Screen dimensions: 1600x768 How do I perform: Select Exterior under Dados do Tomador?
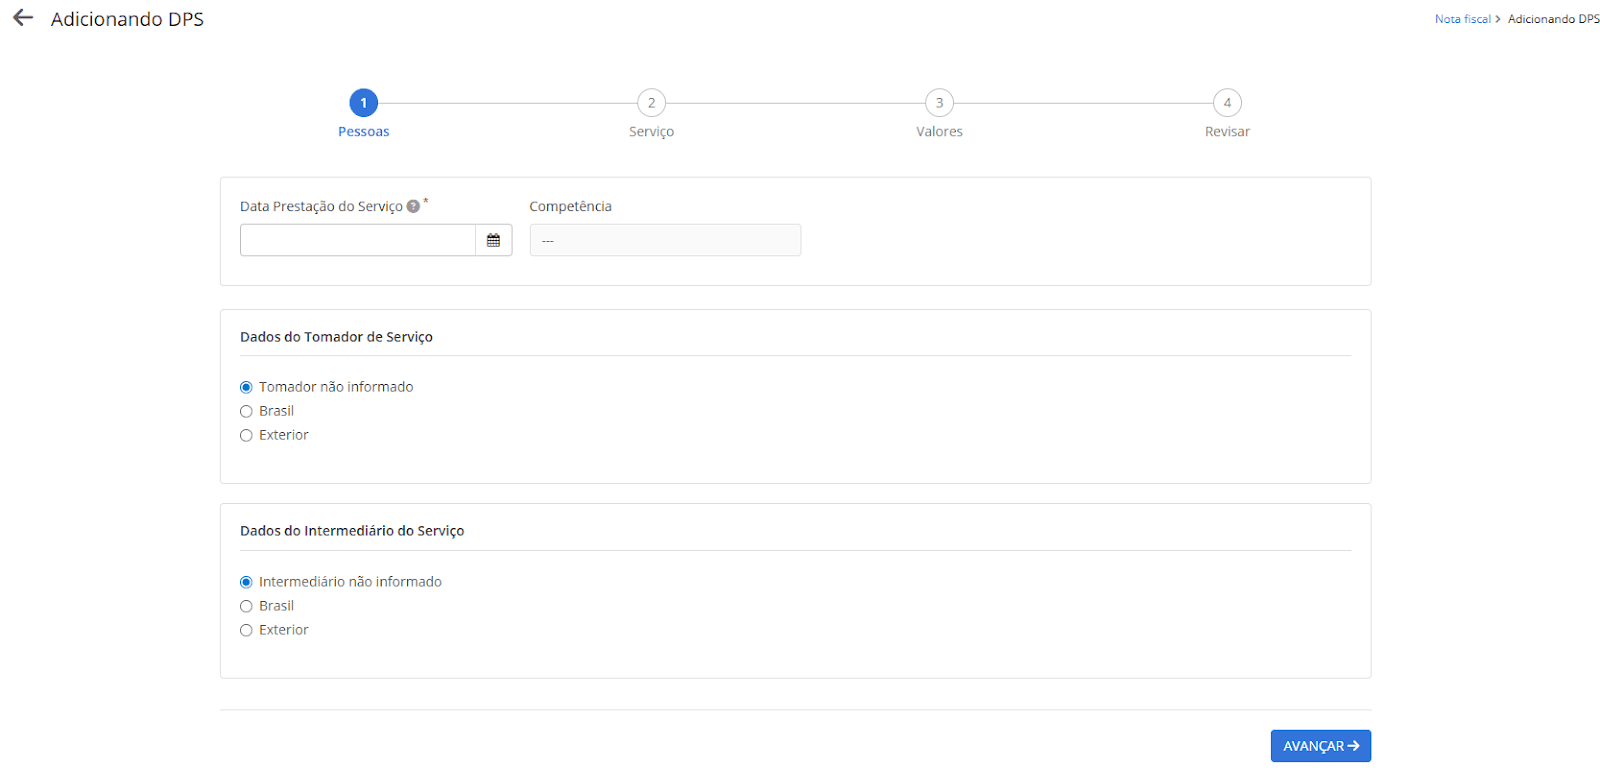[x=246, y=435]
